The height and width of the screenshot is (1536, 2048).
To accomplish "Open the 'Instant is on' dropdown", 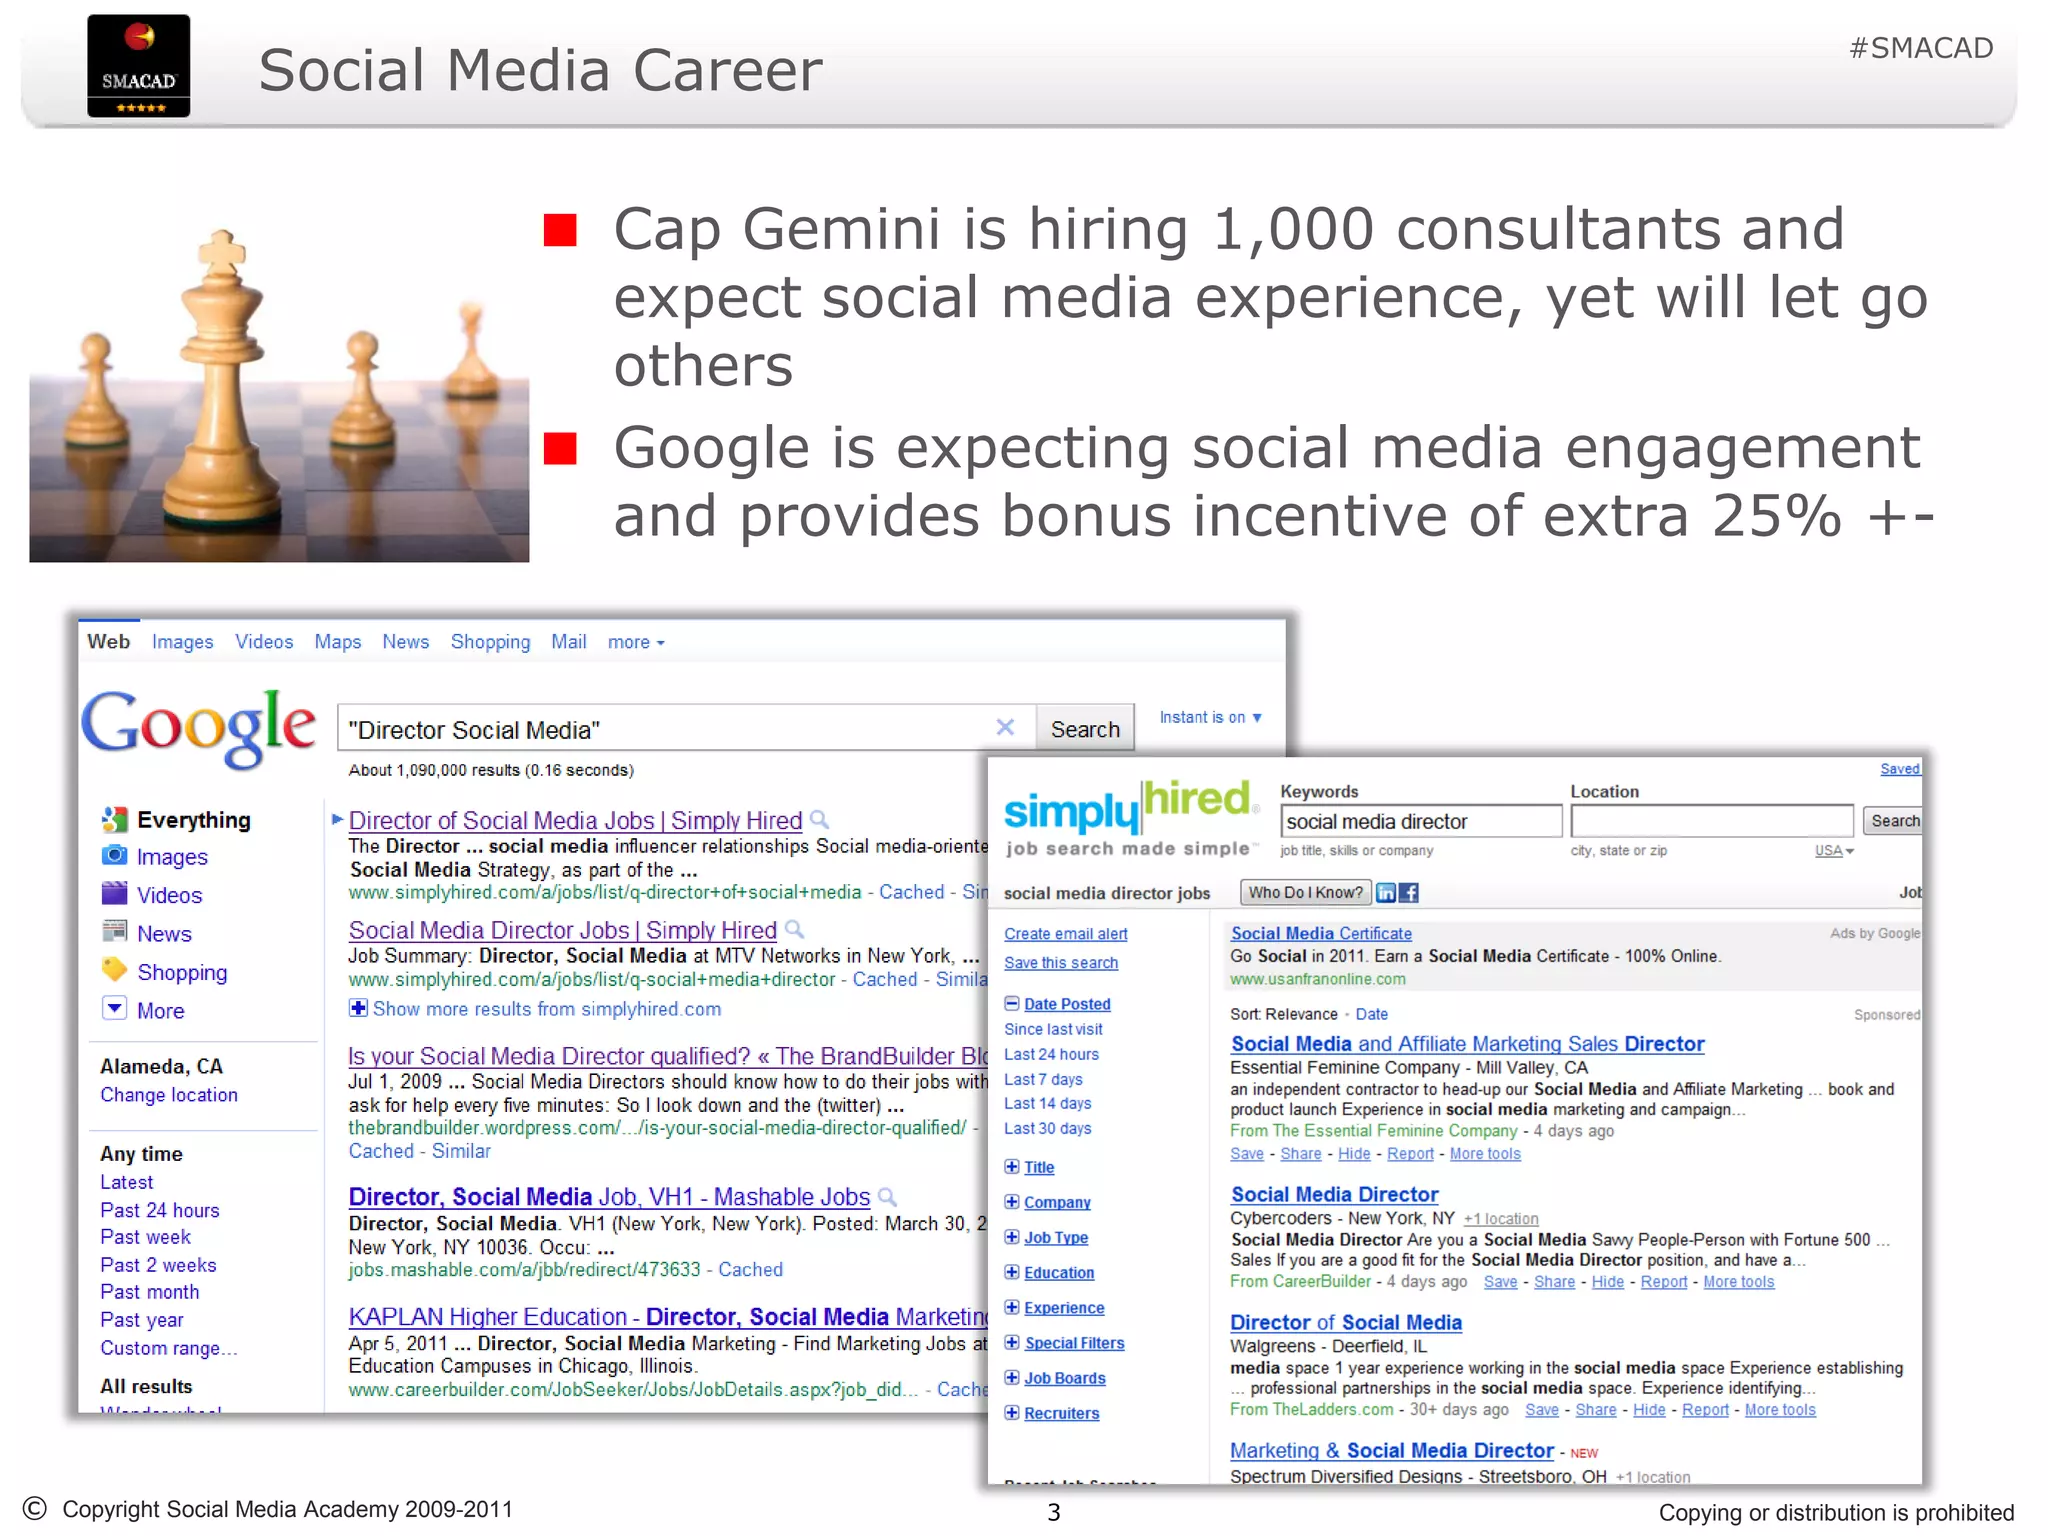I will tap(1210, 717).
